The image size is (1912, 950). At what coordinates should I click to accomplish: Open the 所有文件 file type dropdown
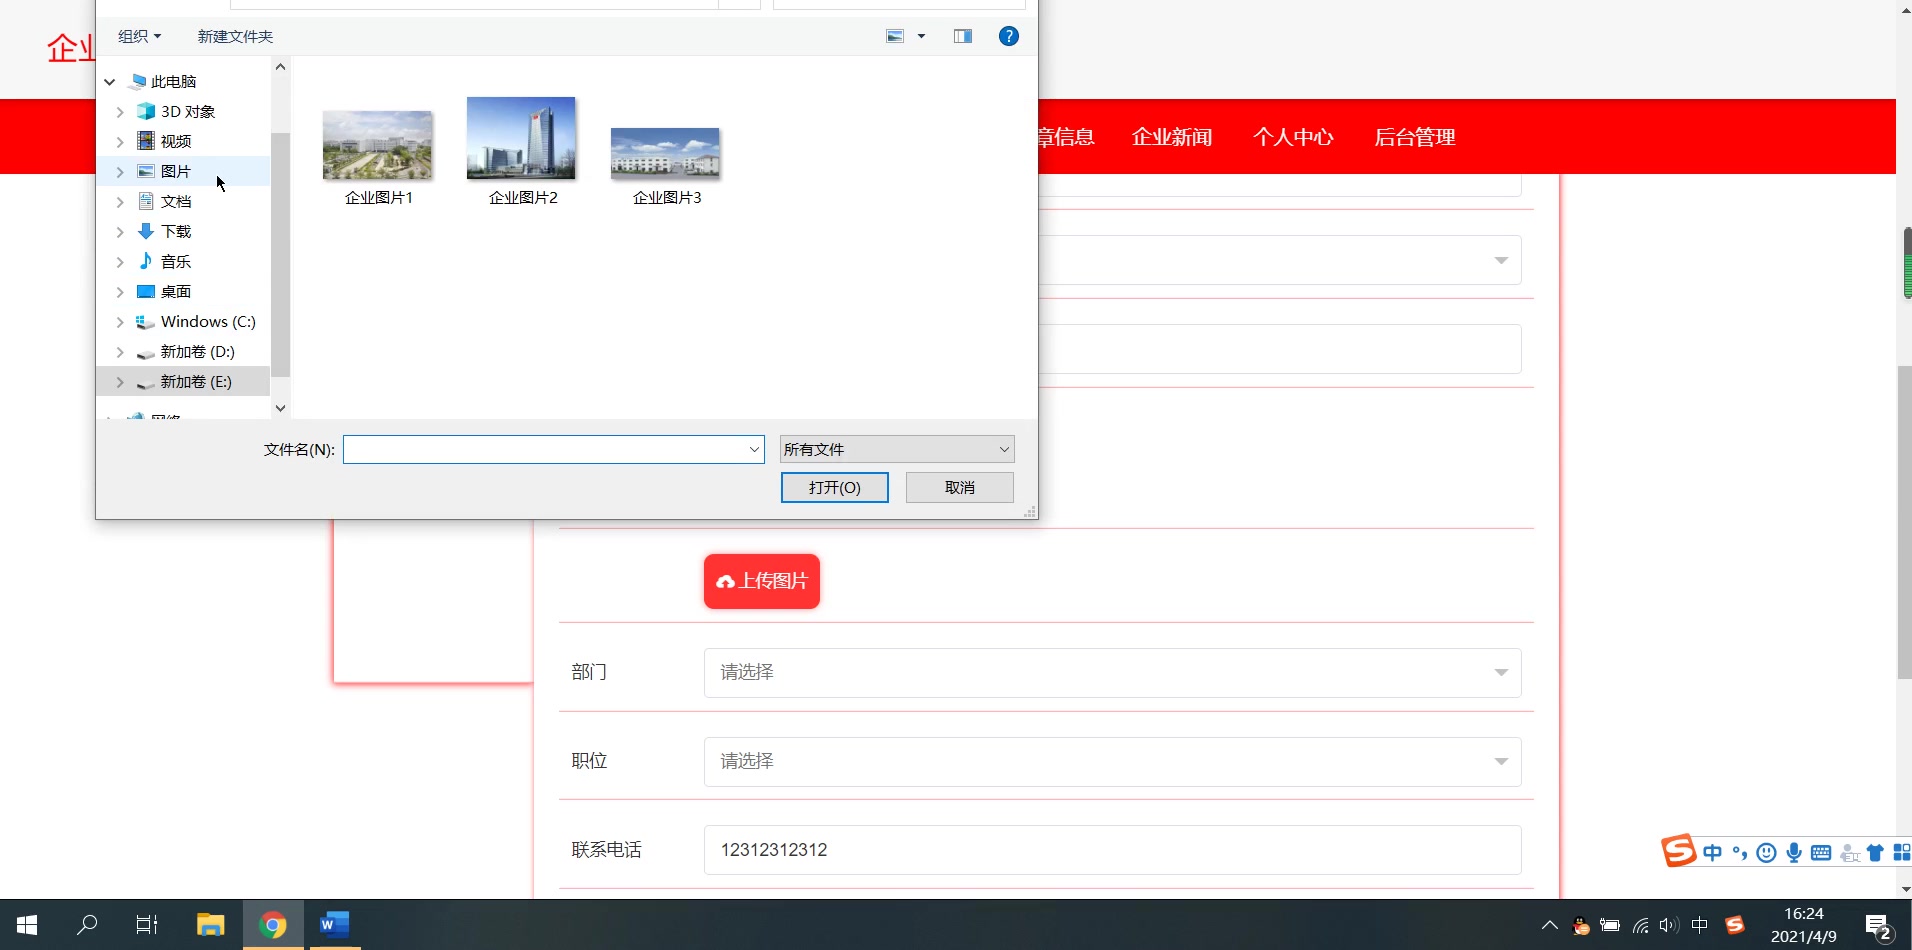click(x=895, y=449)
